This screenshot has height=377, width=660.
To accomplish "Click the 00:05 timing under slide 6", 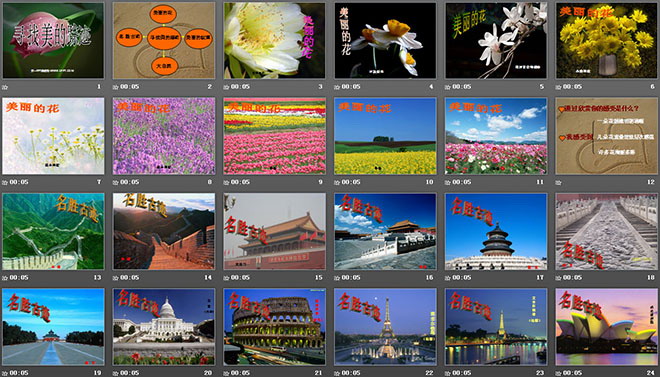I will pos(572,87).
